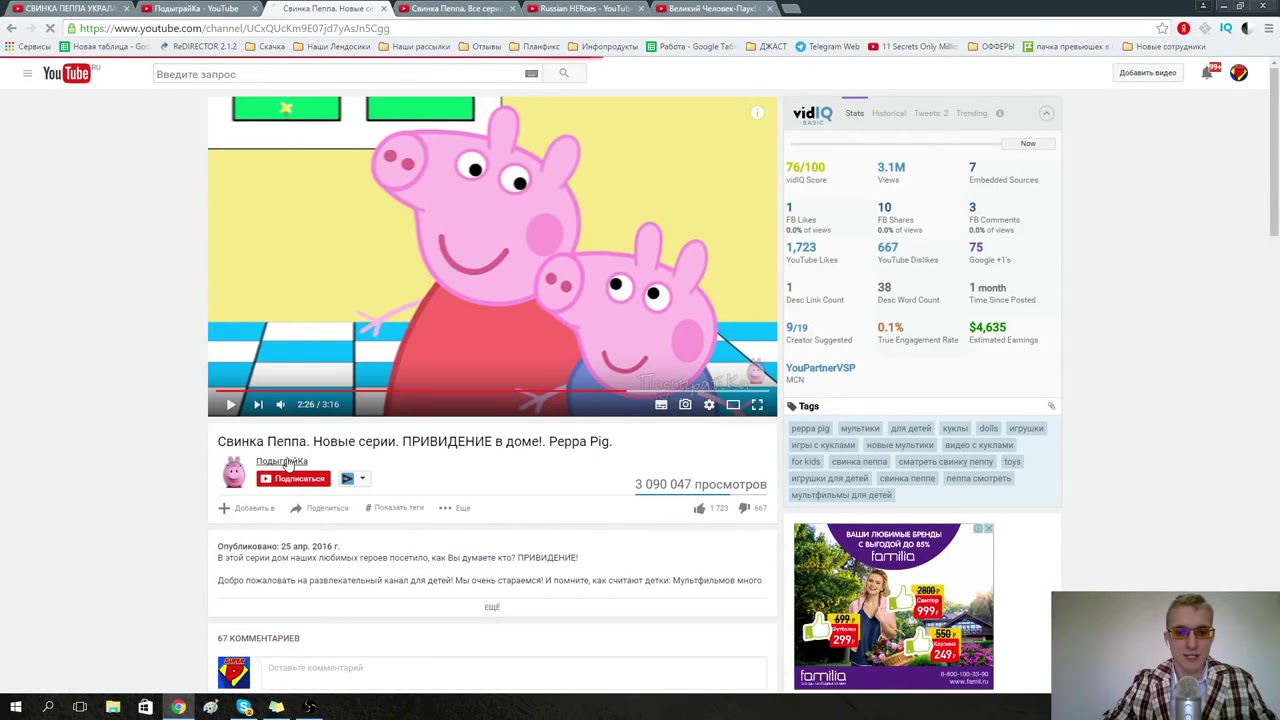
Task: Open the YouTube guide hamburger menu
Action: pos(27,73)
